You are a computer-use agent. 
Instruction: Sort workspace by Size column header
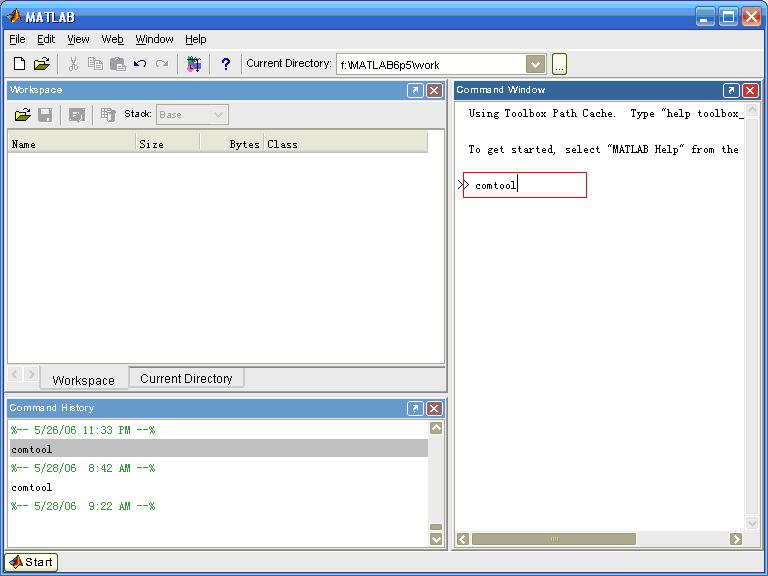point(168,144)
